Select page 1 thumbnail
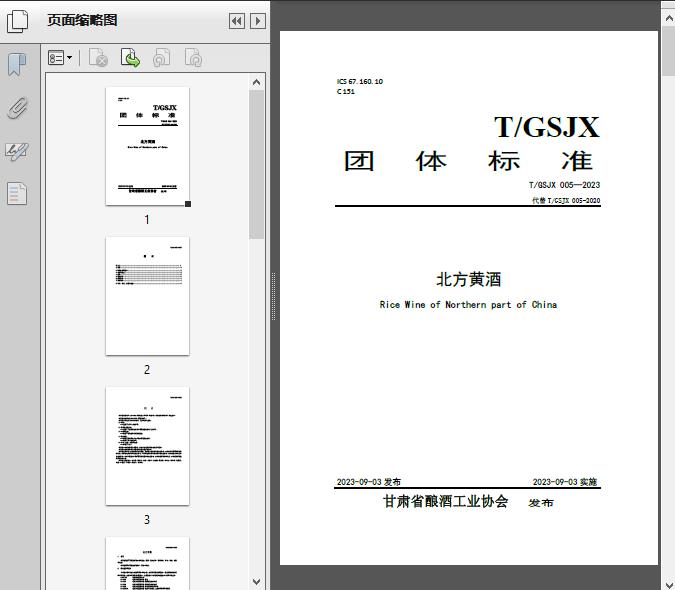The width and height of the screenshot is (675, 590). 147,146
